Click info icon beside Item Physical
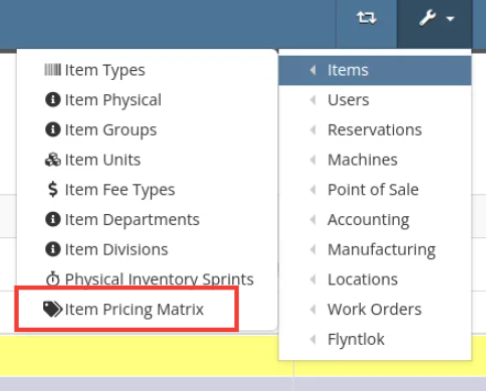Viewport: 486px width, 391px height. coord(53,100)
